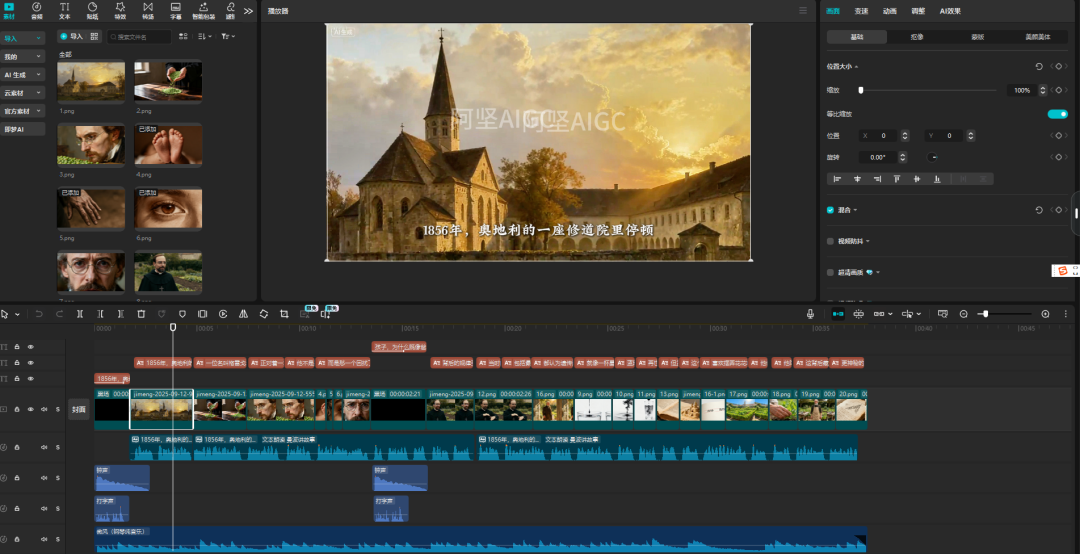Click the crop icon in timeline toolbar

(x=284, y=314)
